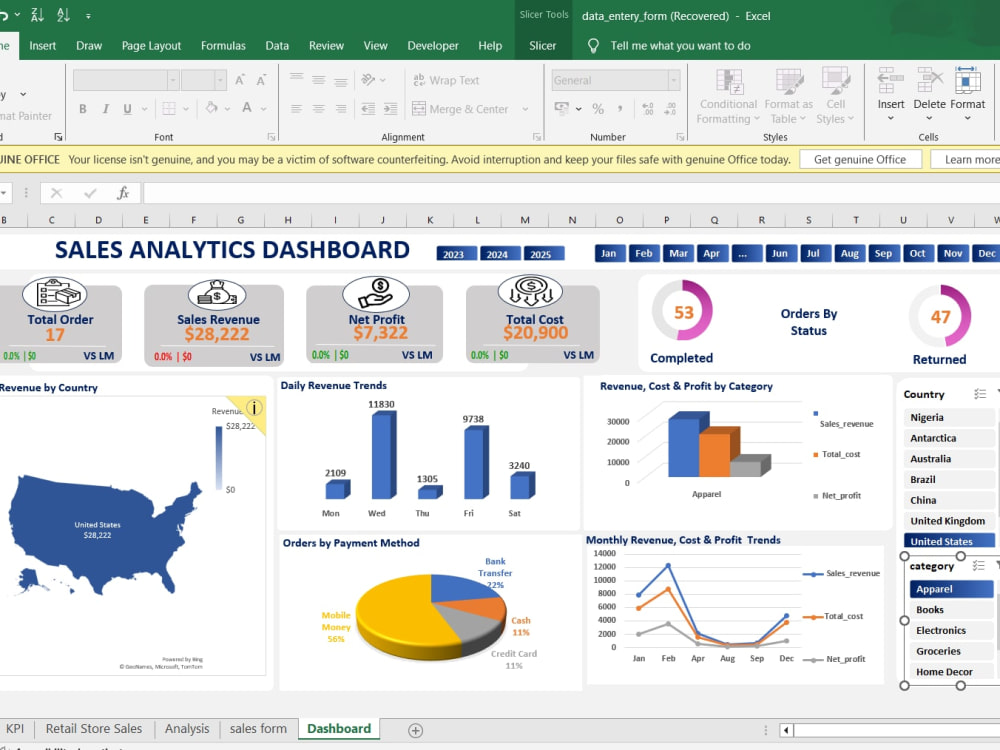
Task: Toggle multi-select in Country slicer
Action: (x=980, y=394)
